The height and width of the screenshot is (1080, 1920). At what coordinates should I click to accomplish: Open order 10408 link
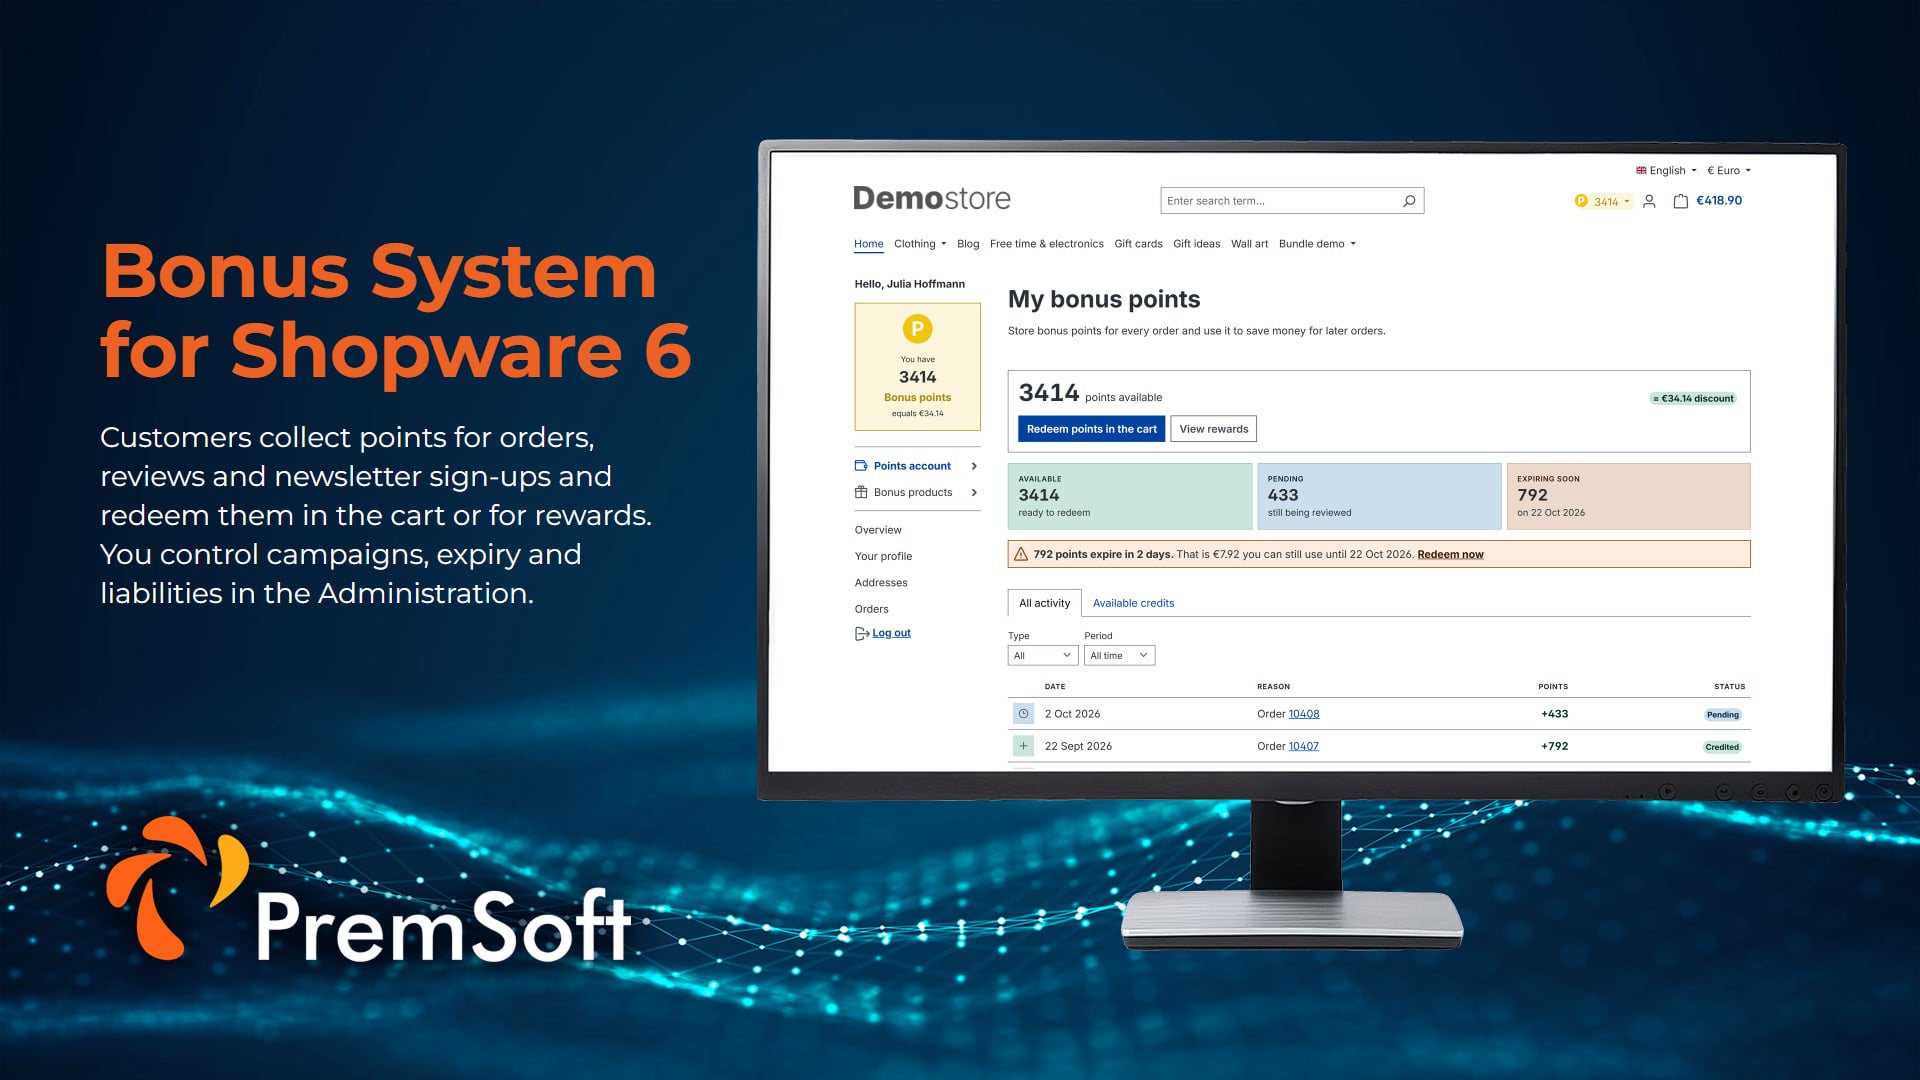(x=1304, y=714)
